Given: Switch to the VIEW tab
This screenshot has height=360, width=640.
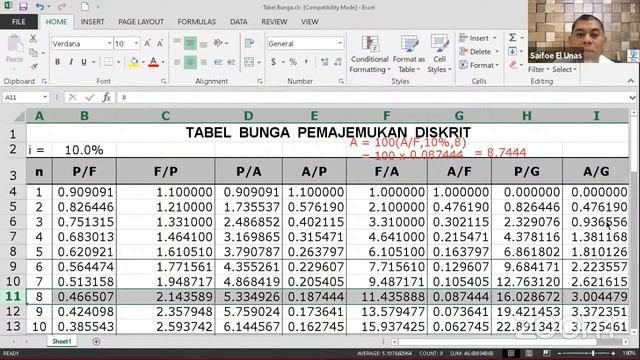Looking at the screenshot, I should point(310,22).
